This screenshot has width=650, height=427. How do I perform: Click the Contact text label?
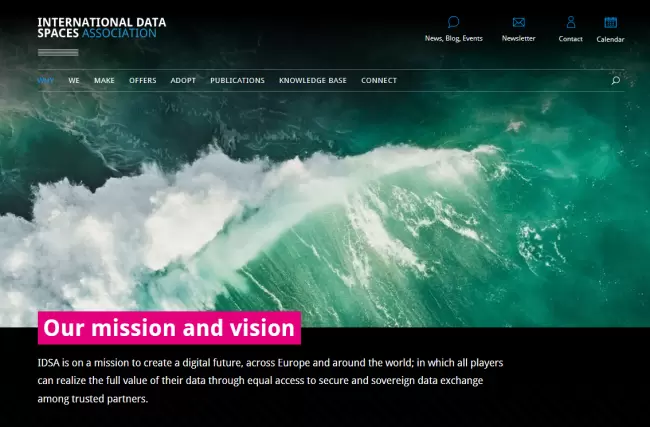click(x=570, y=39)
